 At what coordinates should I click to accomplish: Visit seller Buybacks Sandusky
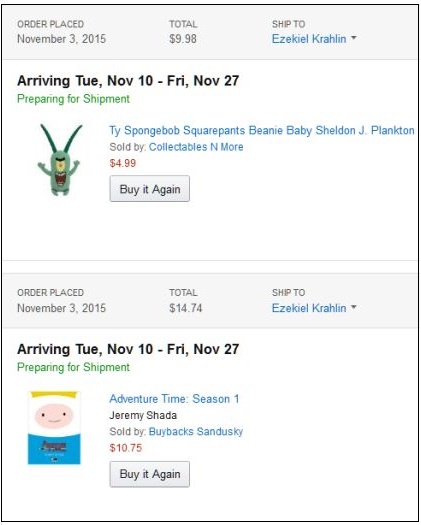click(x=196, y=431)
